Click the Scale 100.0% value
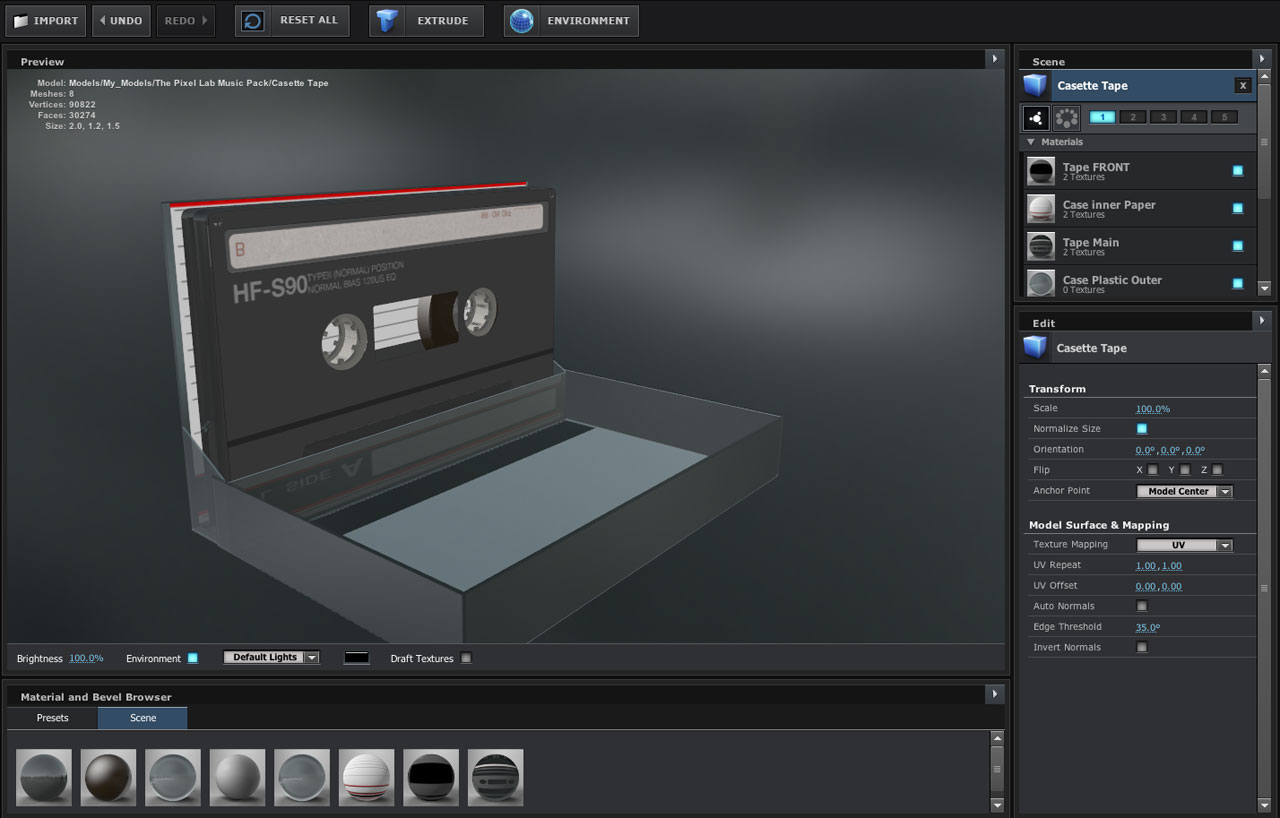The width and height of the screenshot is (1280, 818). [1153, 409]
